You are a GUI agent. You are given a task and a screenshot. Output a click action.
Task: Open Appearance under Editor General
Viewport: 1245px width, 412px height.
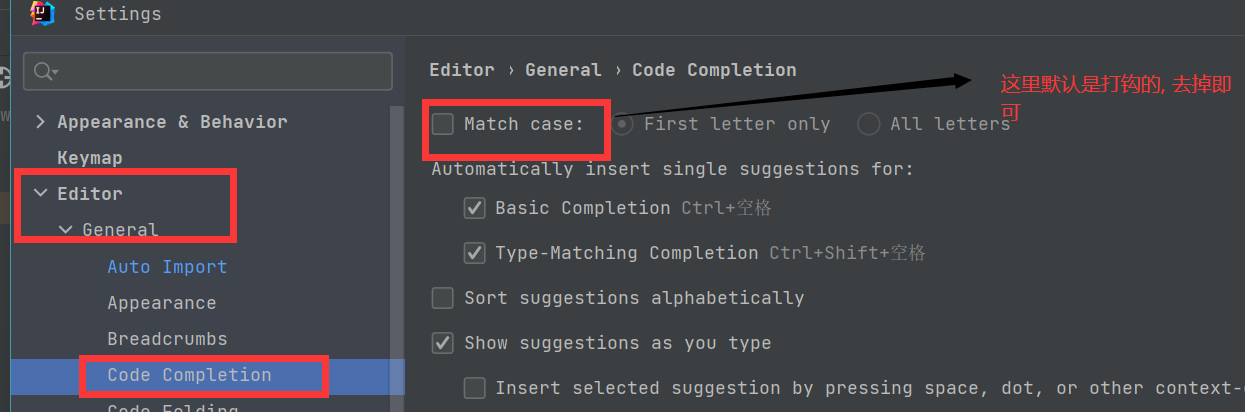click(161, 303)
